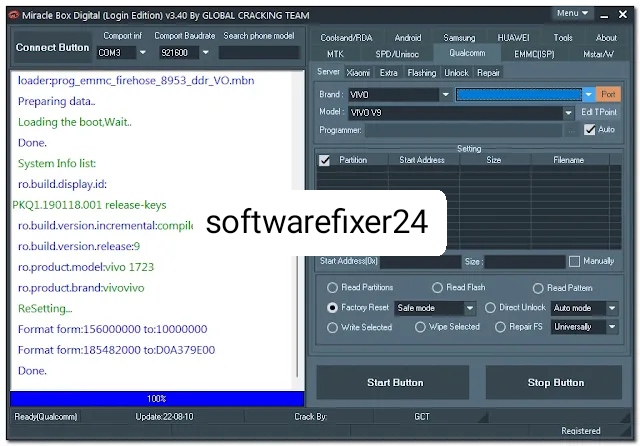
Task: Click the 'PKQ1.190118.001 release-keys' log line
Action: [89, 205]
